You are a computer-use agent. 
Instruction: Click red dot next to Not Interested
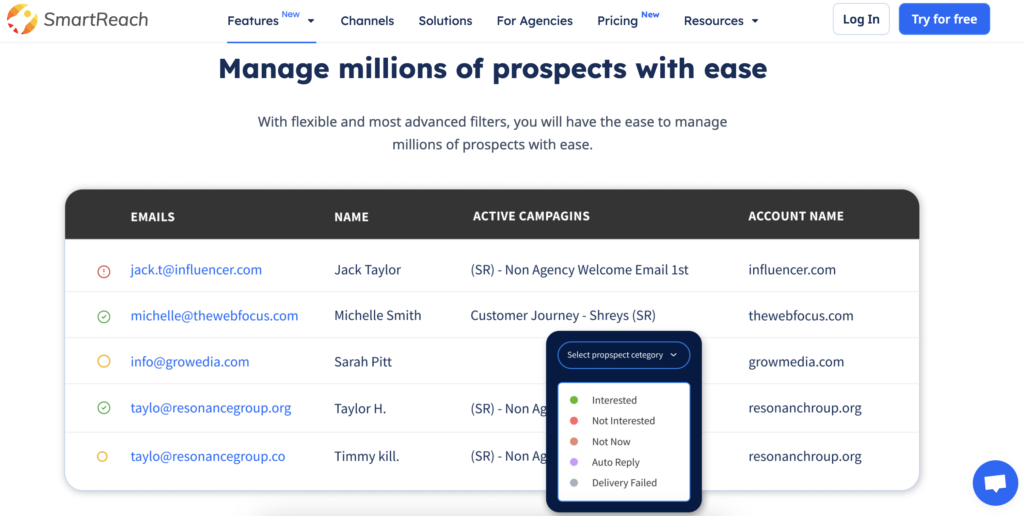[x=574, y=421]
